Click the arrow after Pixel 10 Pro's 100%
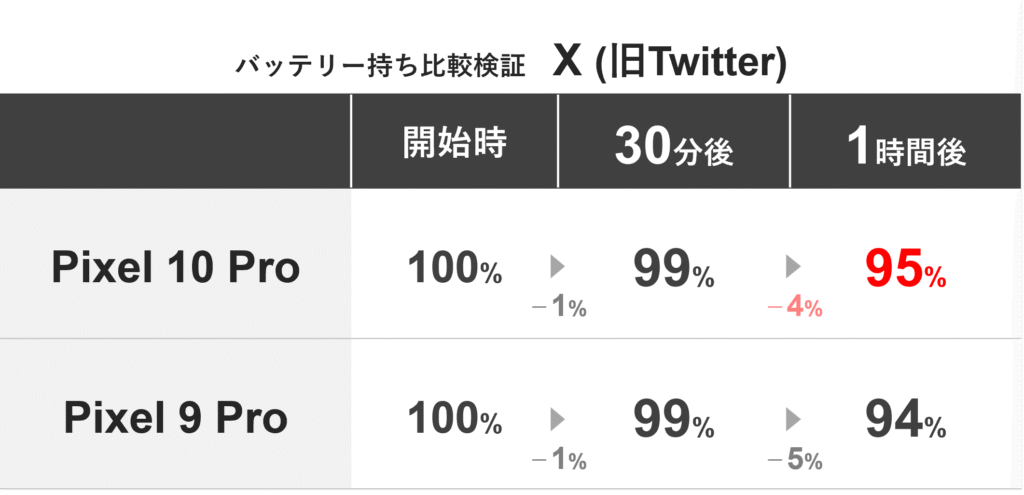1024x495 pixels. [x=558, y=267]
